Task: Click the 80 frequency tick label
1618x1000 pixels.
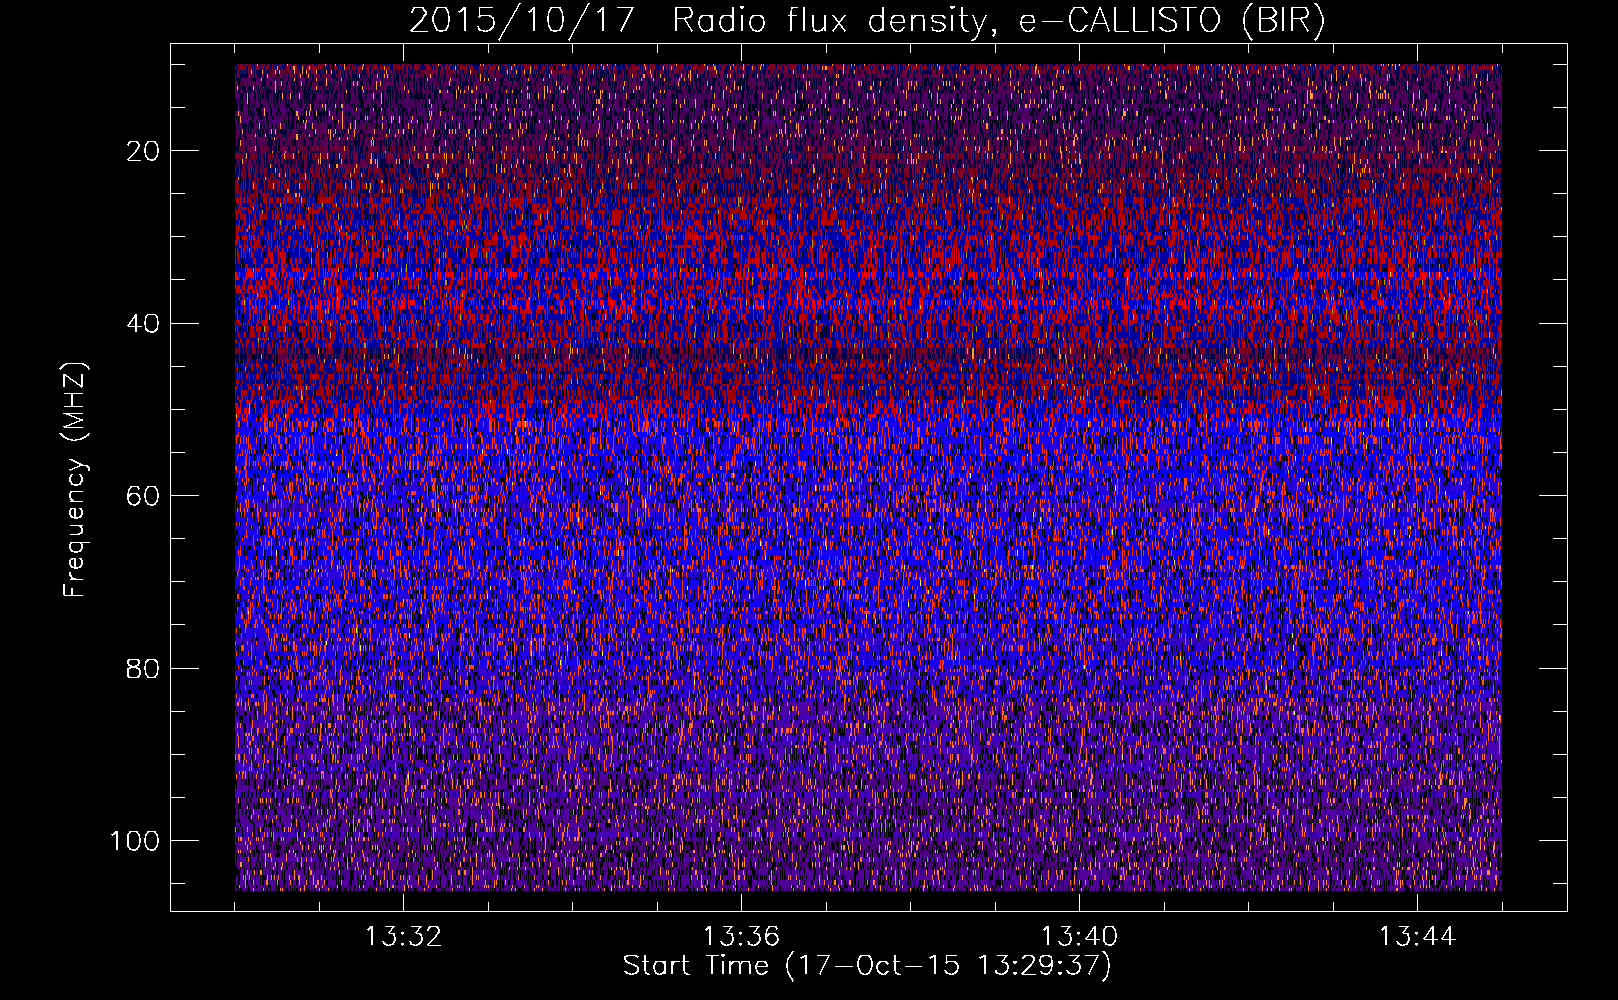Action: coord(144,668)
